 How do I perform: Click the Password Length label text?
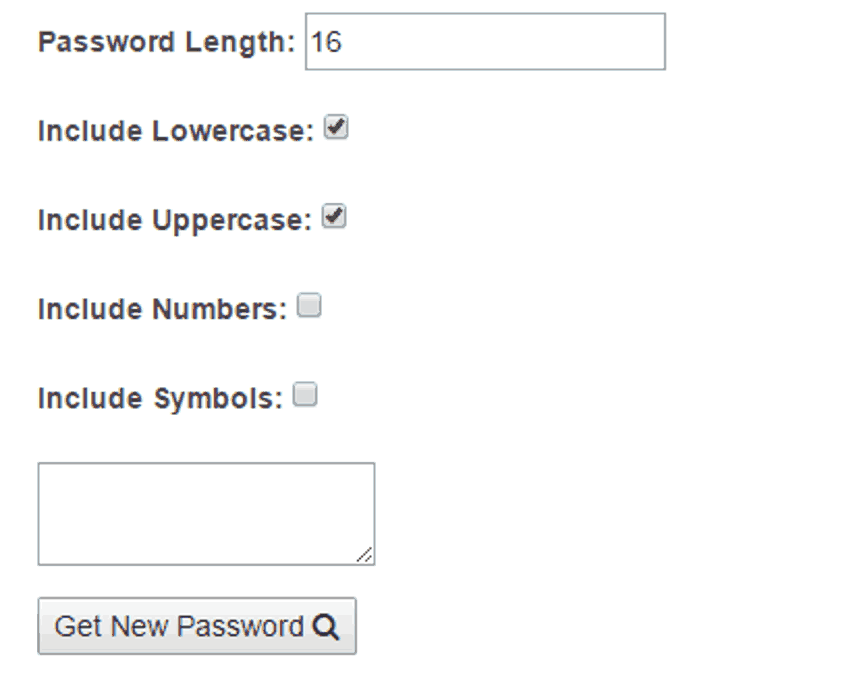(x=167, y=43)
